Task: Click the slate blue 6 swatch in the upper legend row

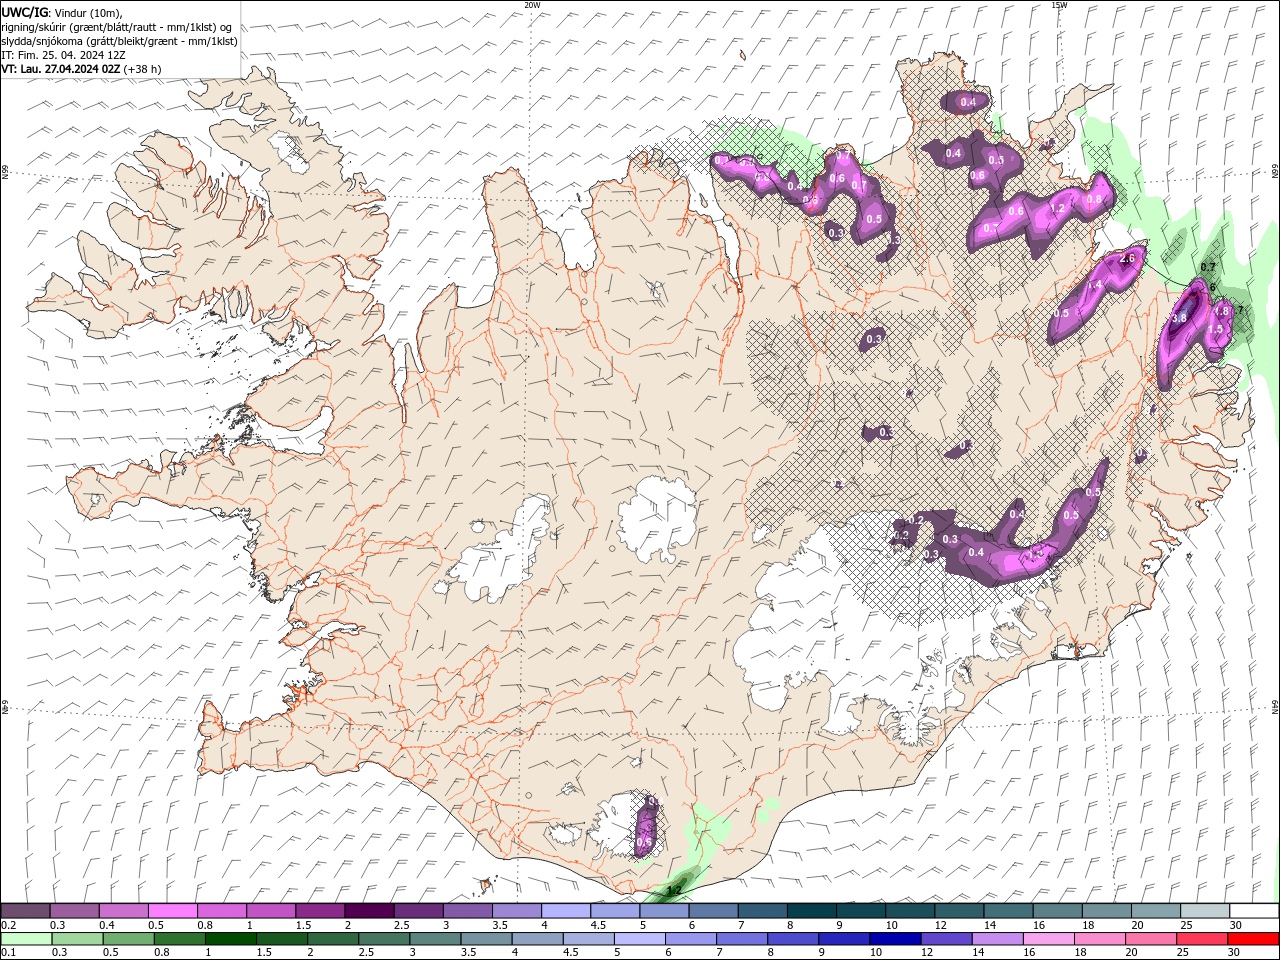Action: (713, 911)
